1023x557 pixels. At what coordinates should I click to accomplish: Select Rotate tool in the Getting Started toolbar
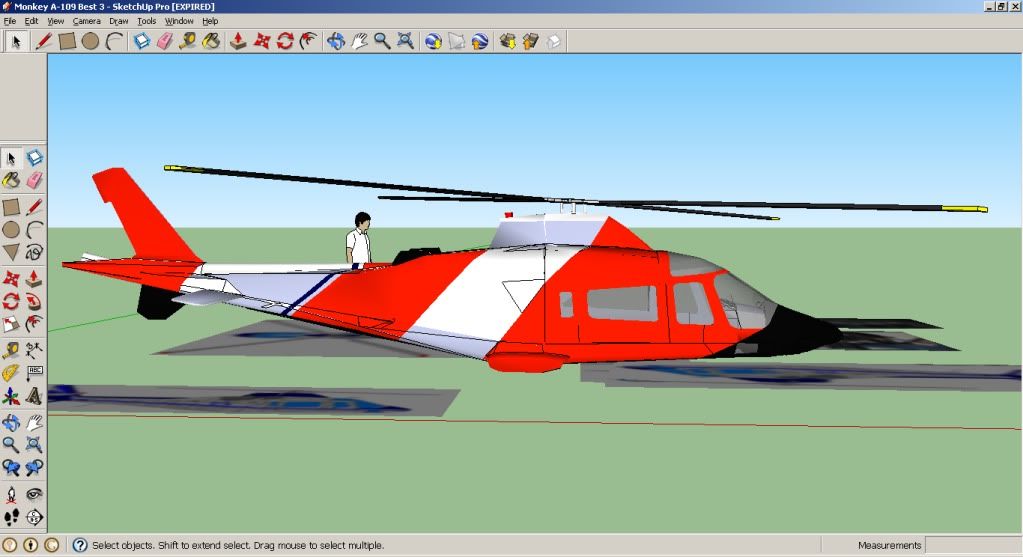(285, 42)
